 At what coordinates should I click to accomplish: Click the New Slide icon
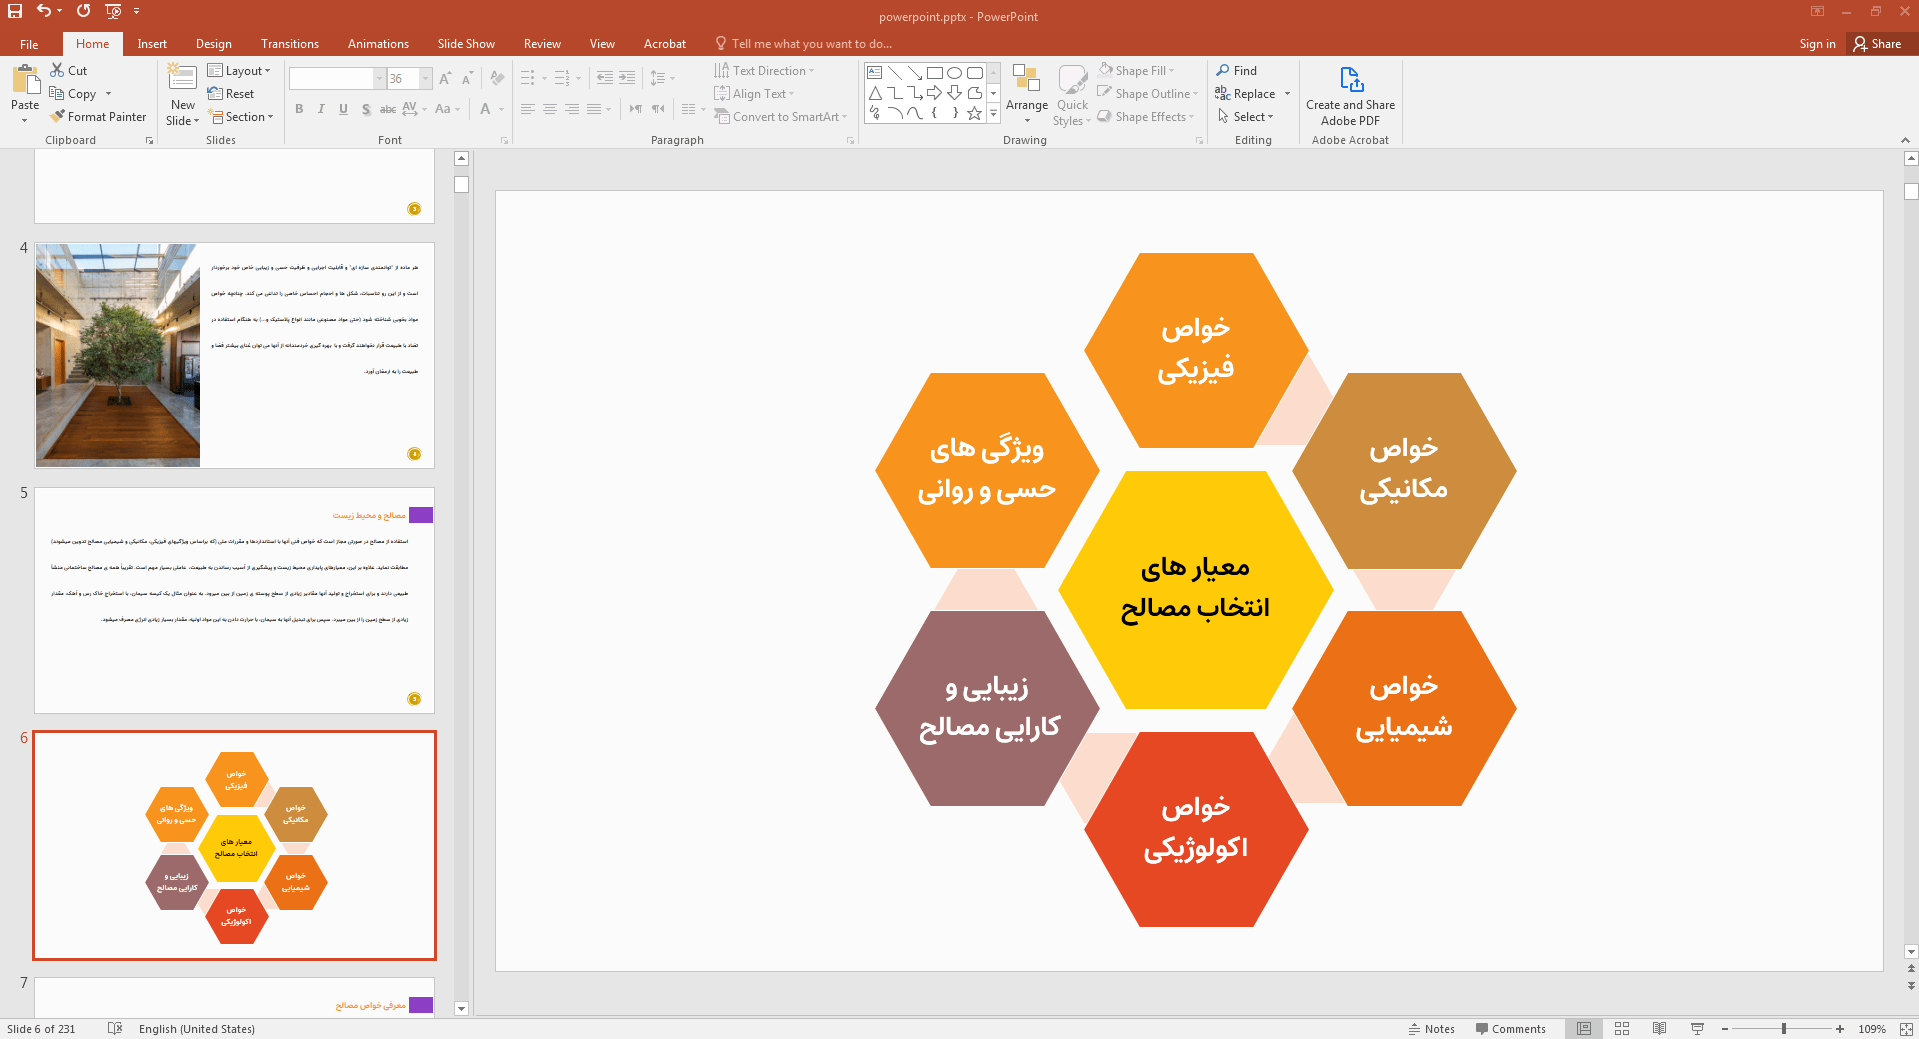[x=182, y=82]
